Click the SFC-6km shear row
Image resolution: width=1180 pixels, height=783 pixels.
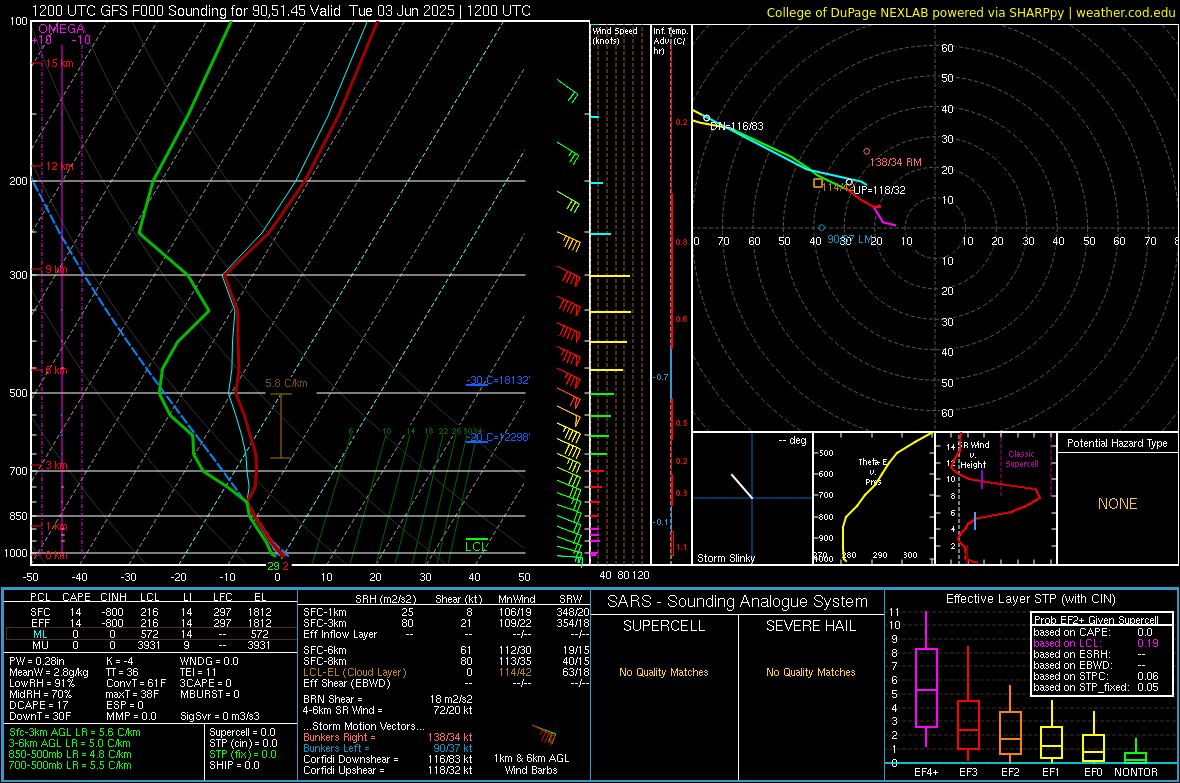coord(446,650)
